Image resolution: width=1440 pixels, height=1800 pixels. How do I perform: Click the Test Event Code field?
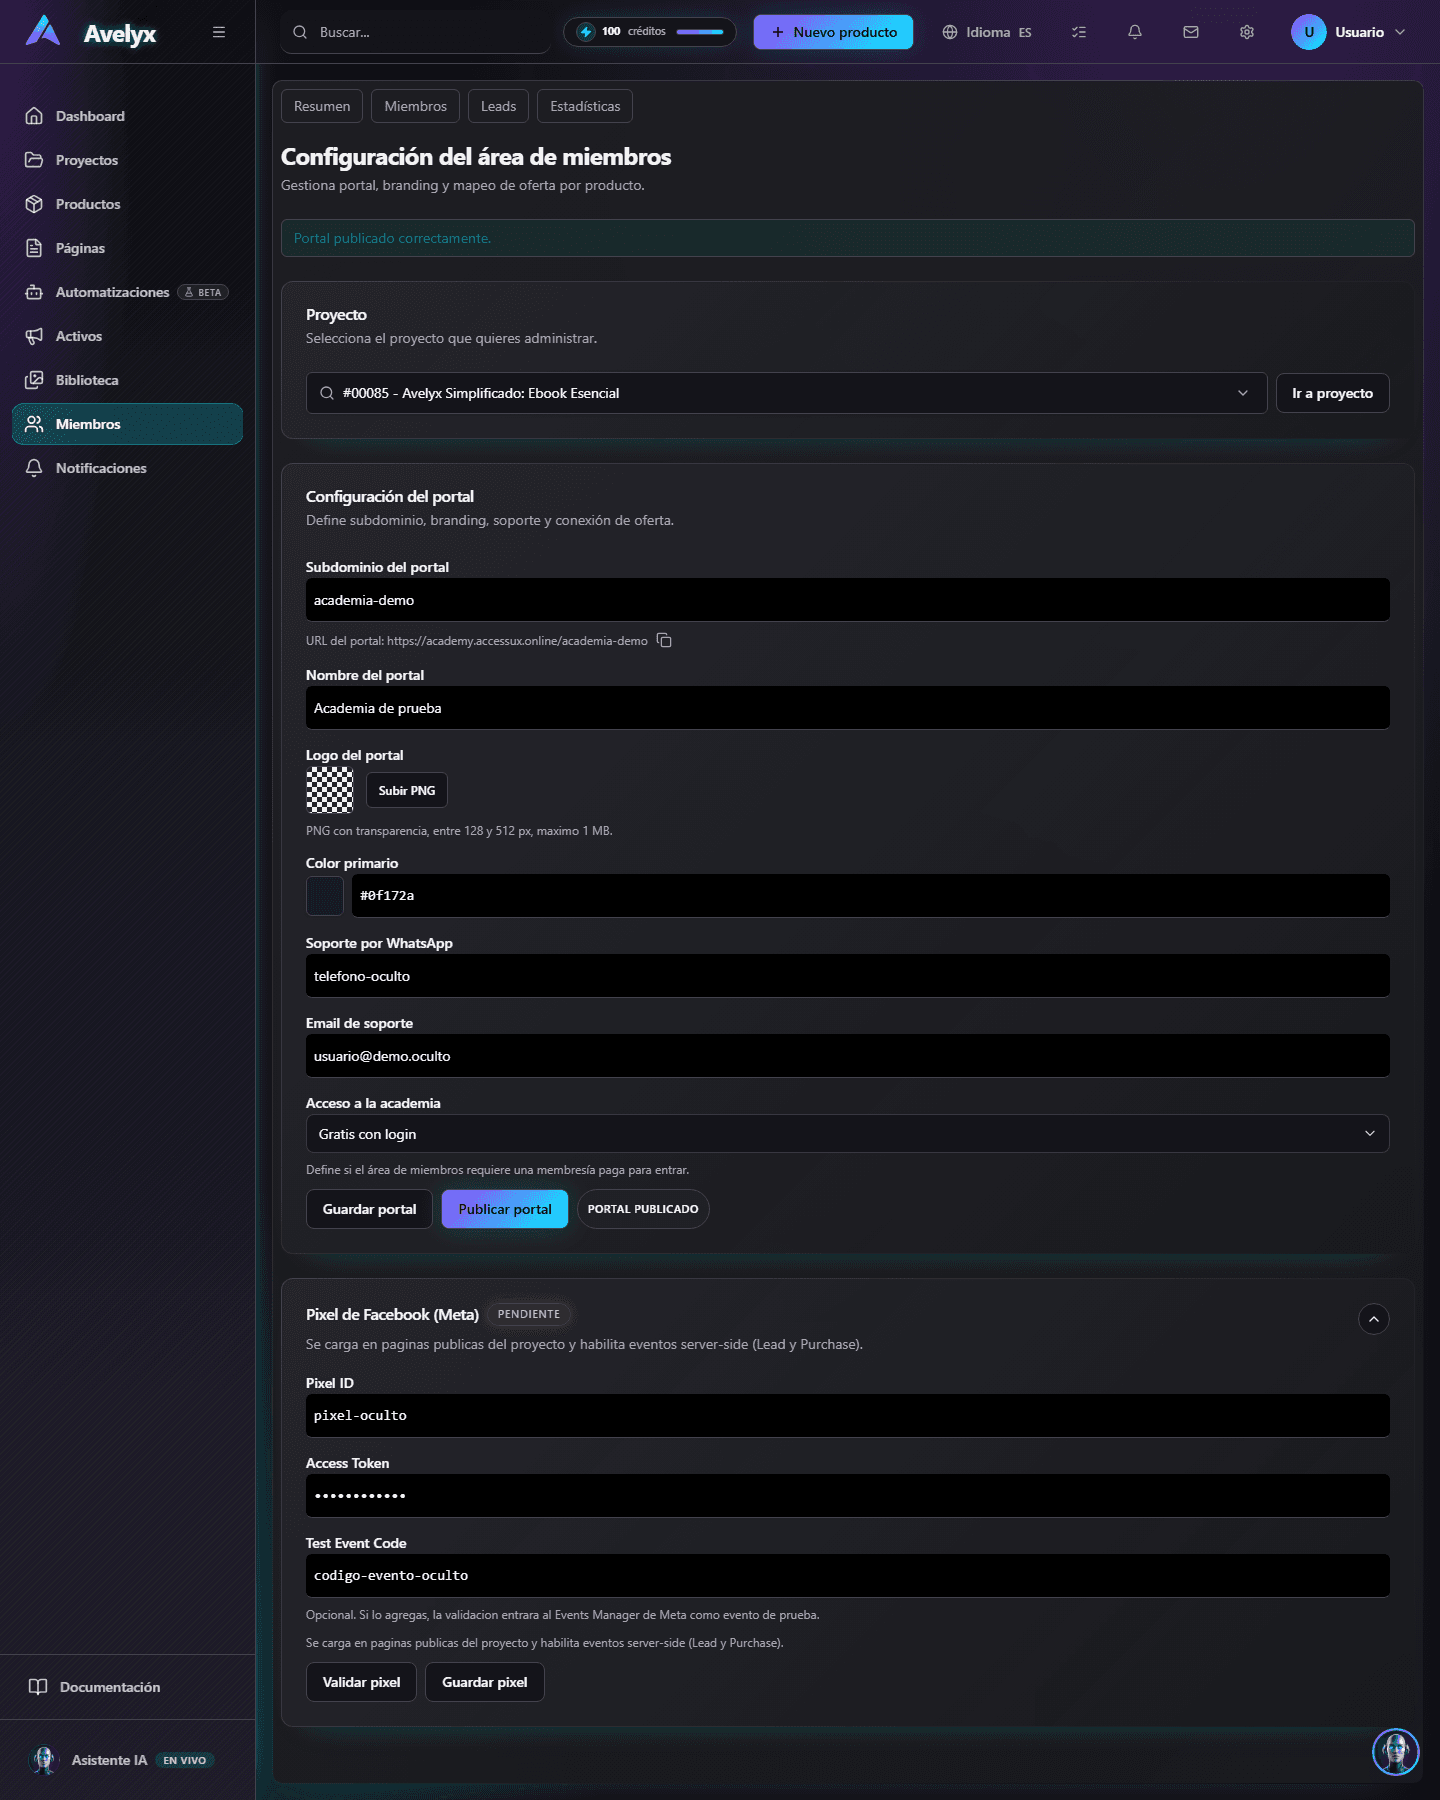tap(847, 1576)
